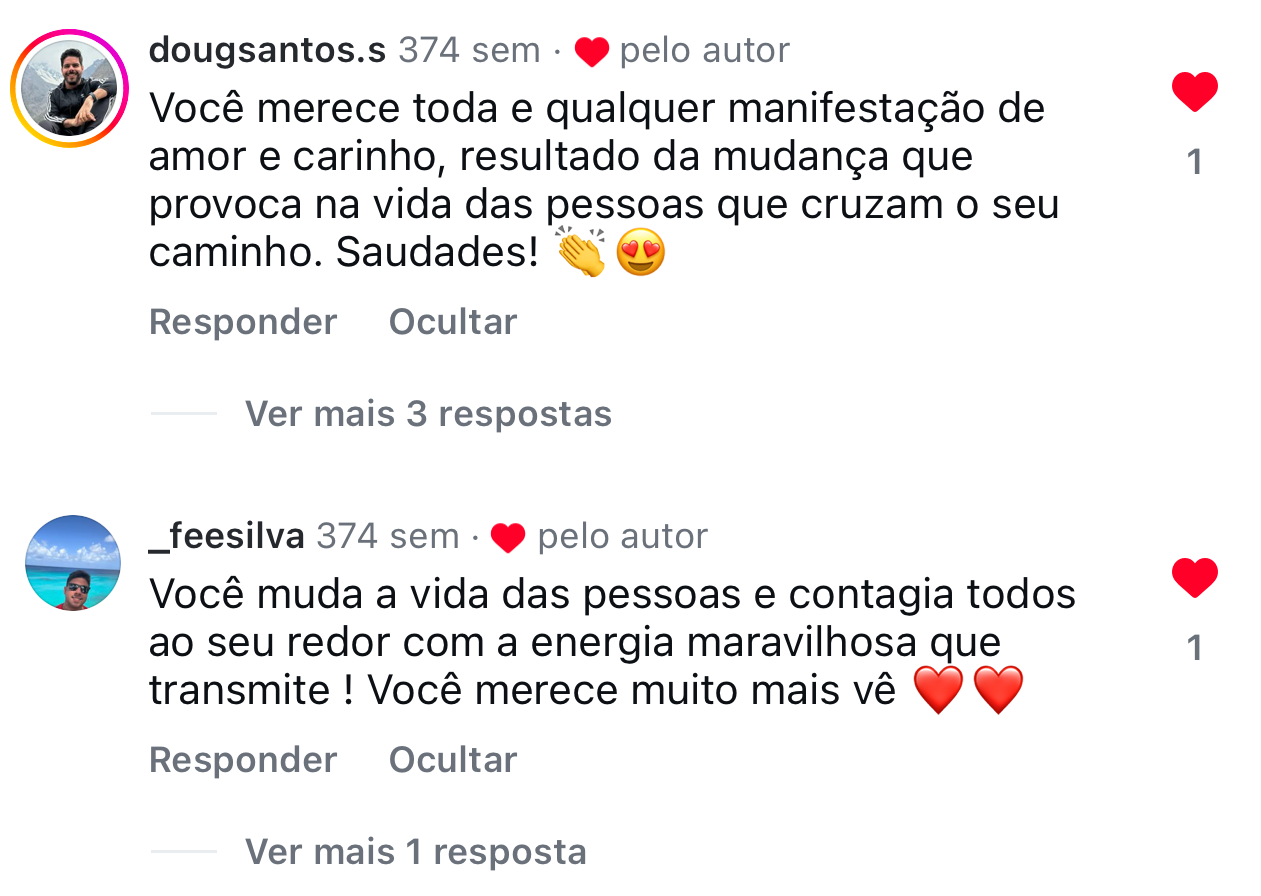Like the comment by _feesilva
This screenshot has height=896, width=1261.
[x=1194, y=579]
